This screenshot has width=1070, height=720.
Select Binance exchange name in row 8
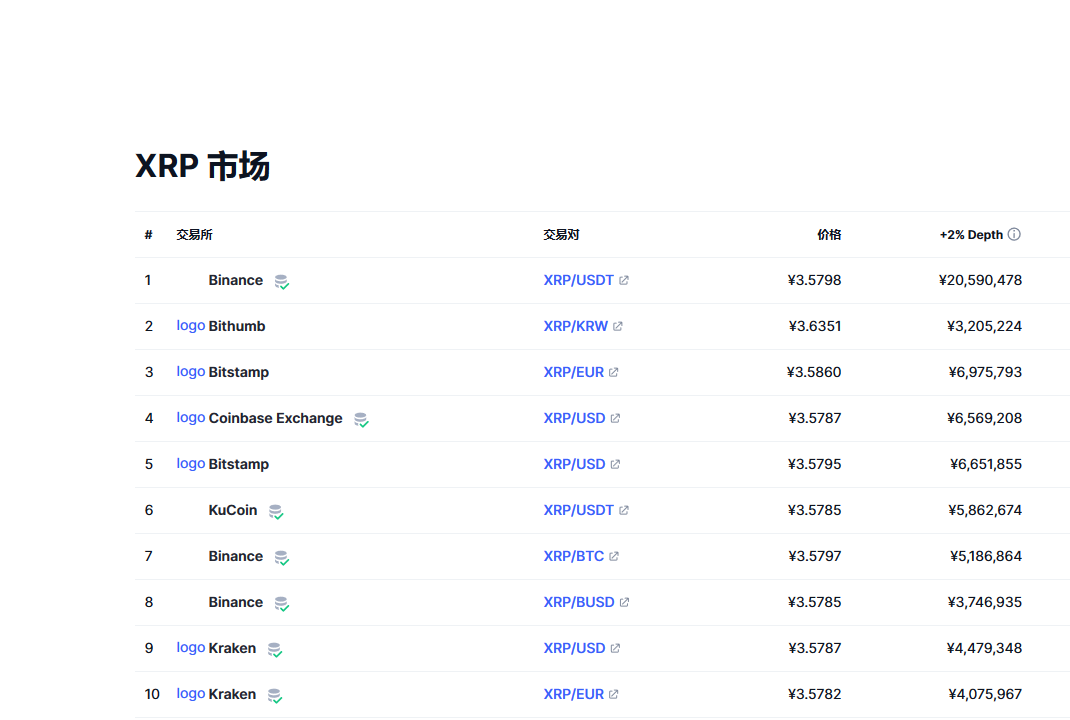(x=235, y=602)
